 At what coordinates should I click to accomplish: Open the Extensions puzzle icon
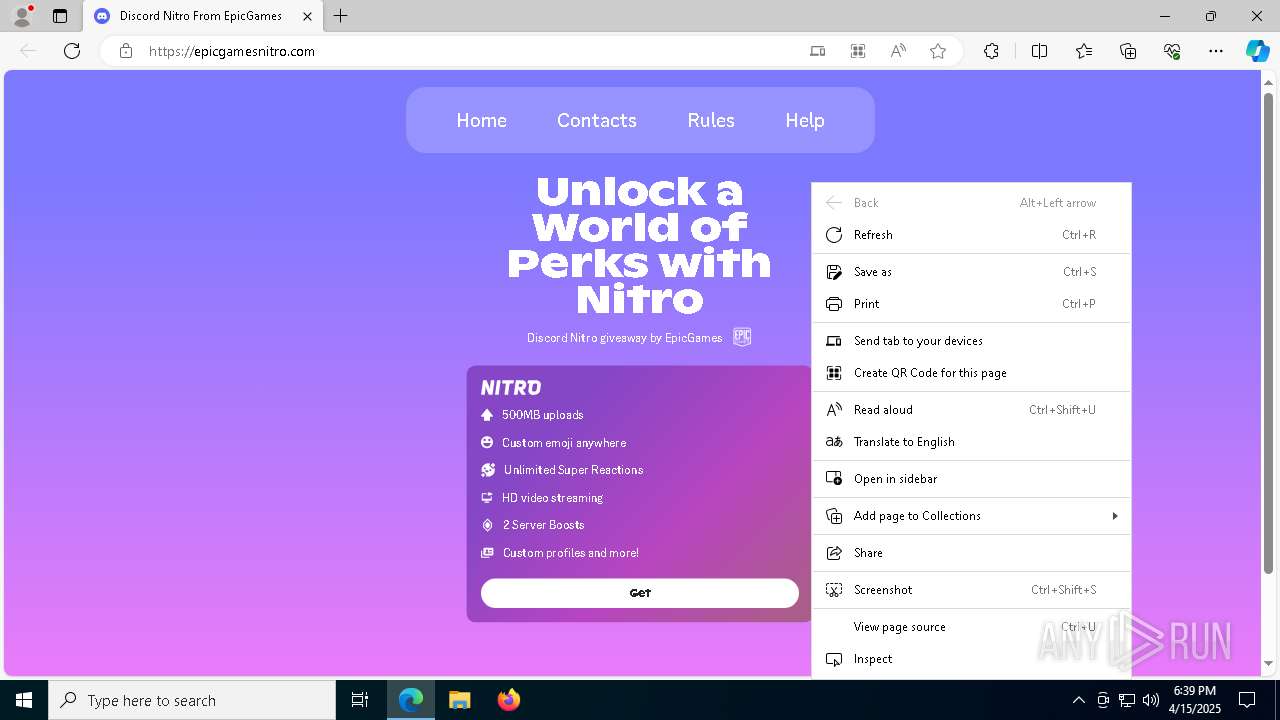tap(991, 51)
